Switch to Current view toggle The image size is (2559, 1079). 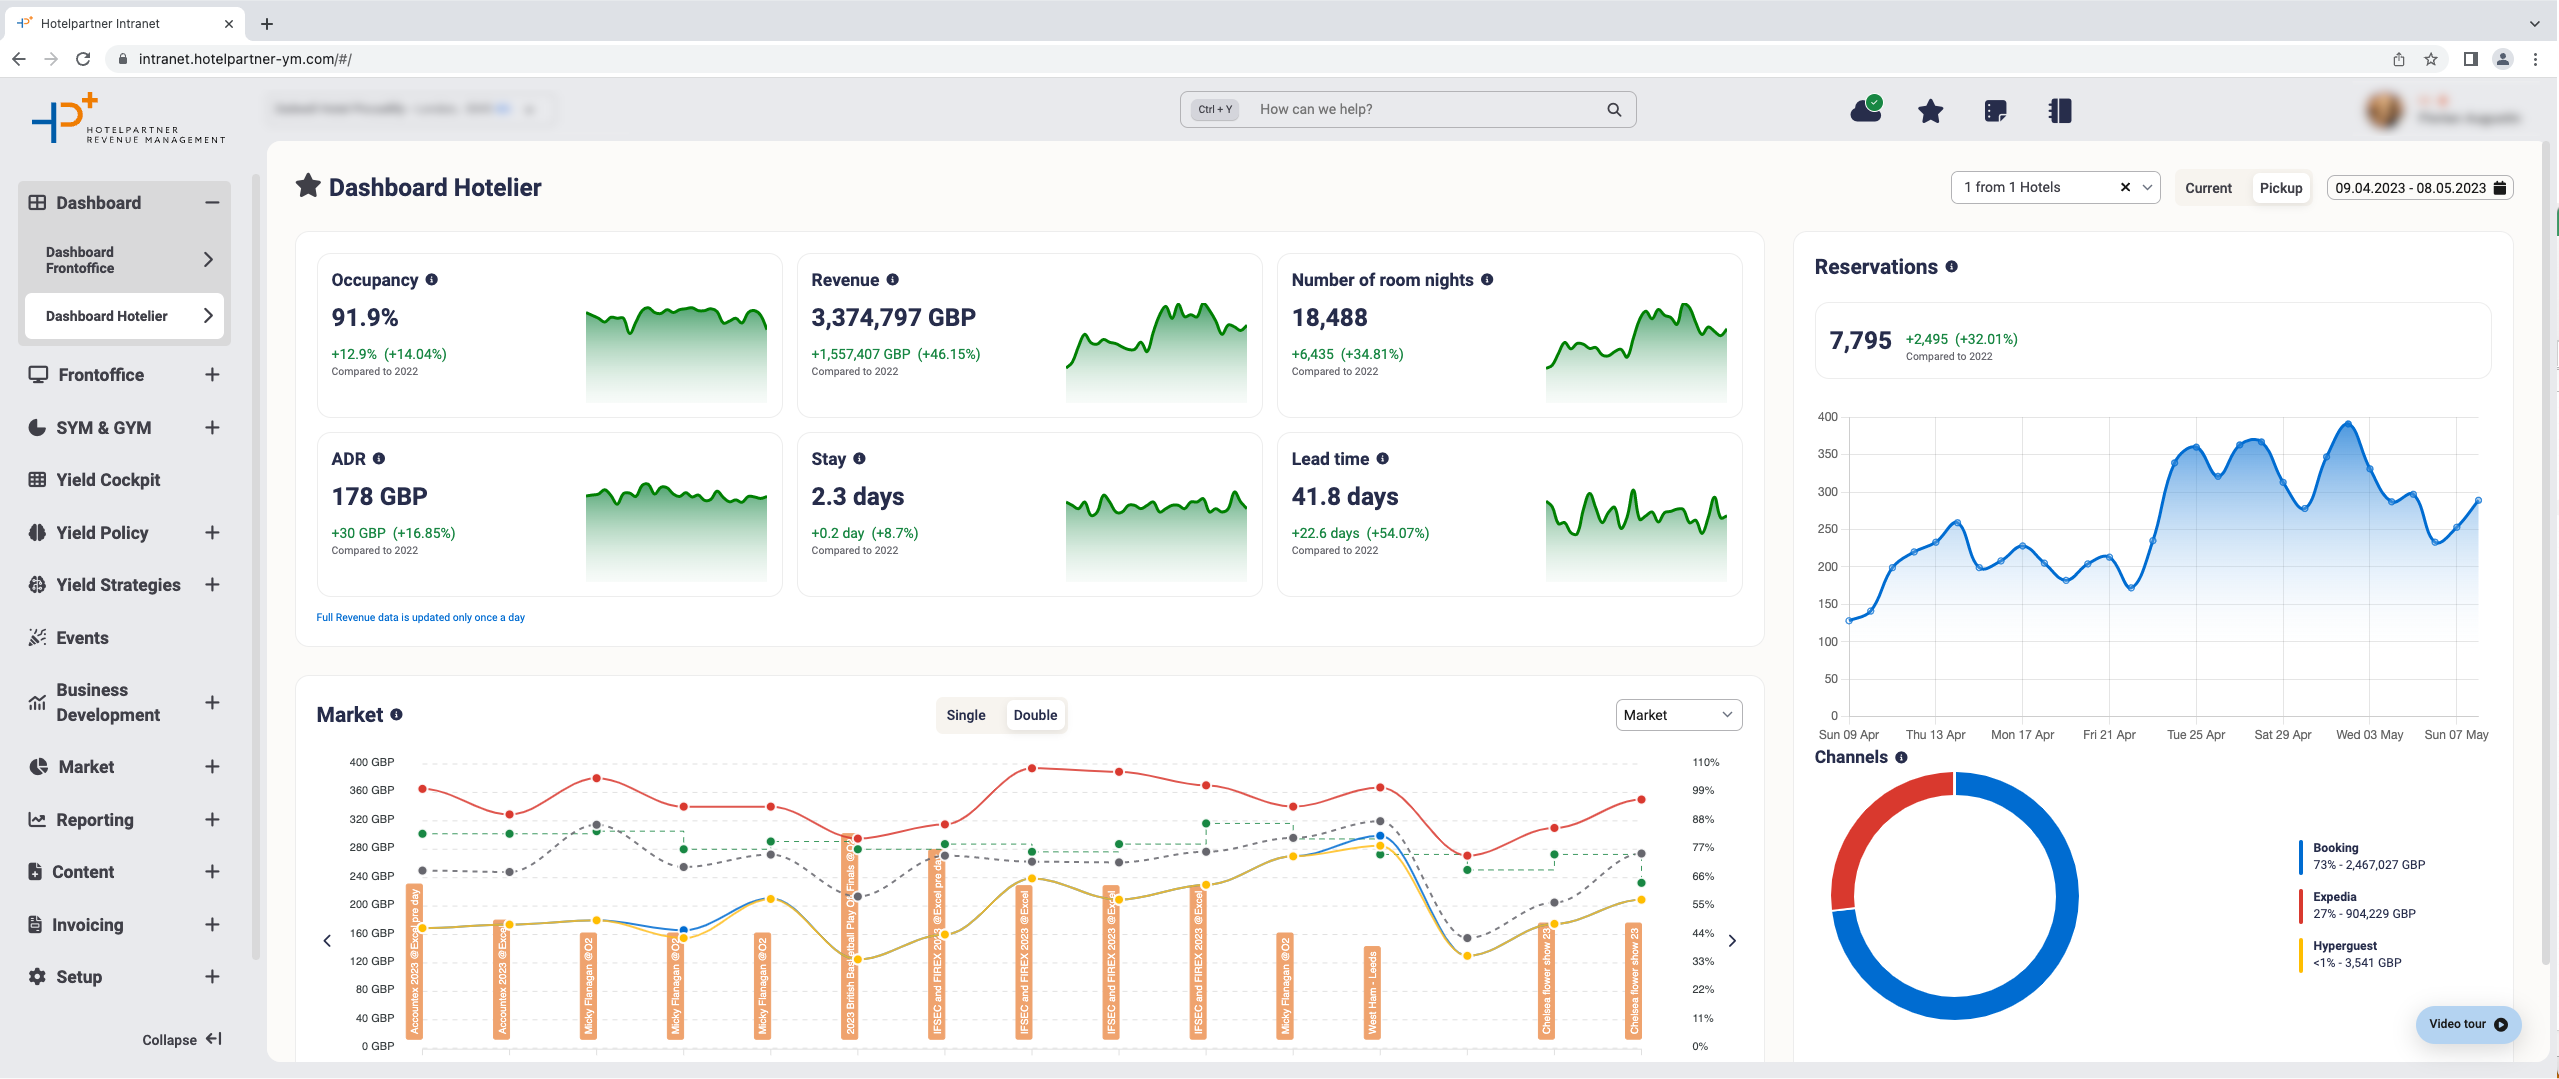tap(2208, 188)
